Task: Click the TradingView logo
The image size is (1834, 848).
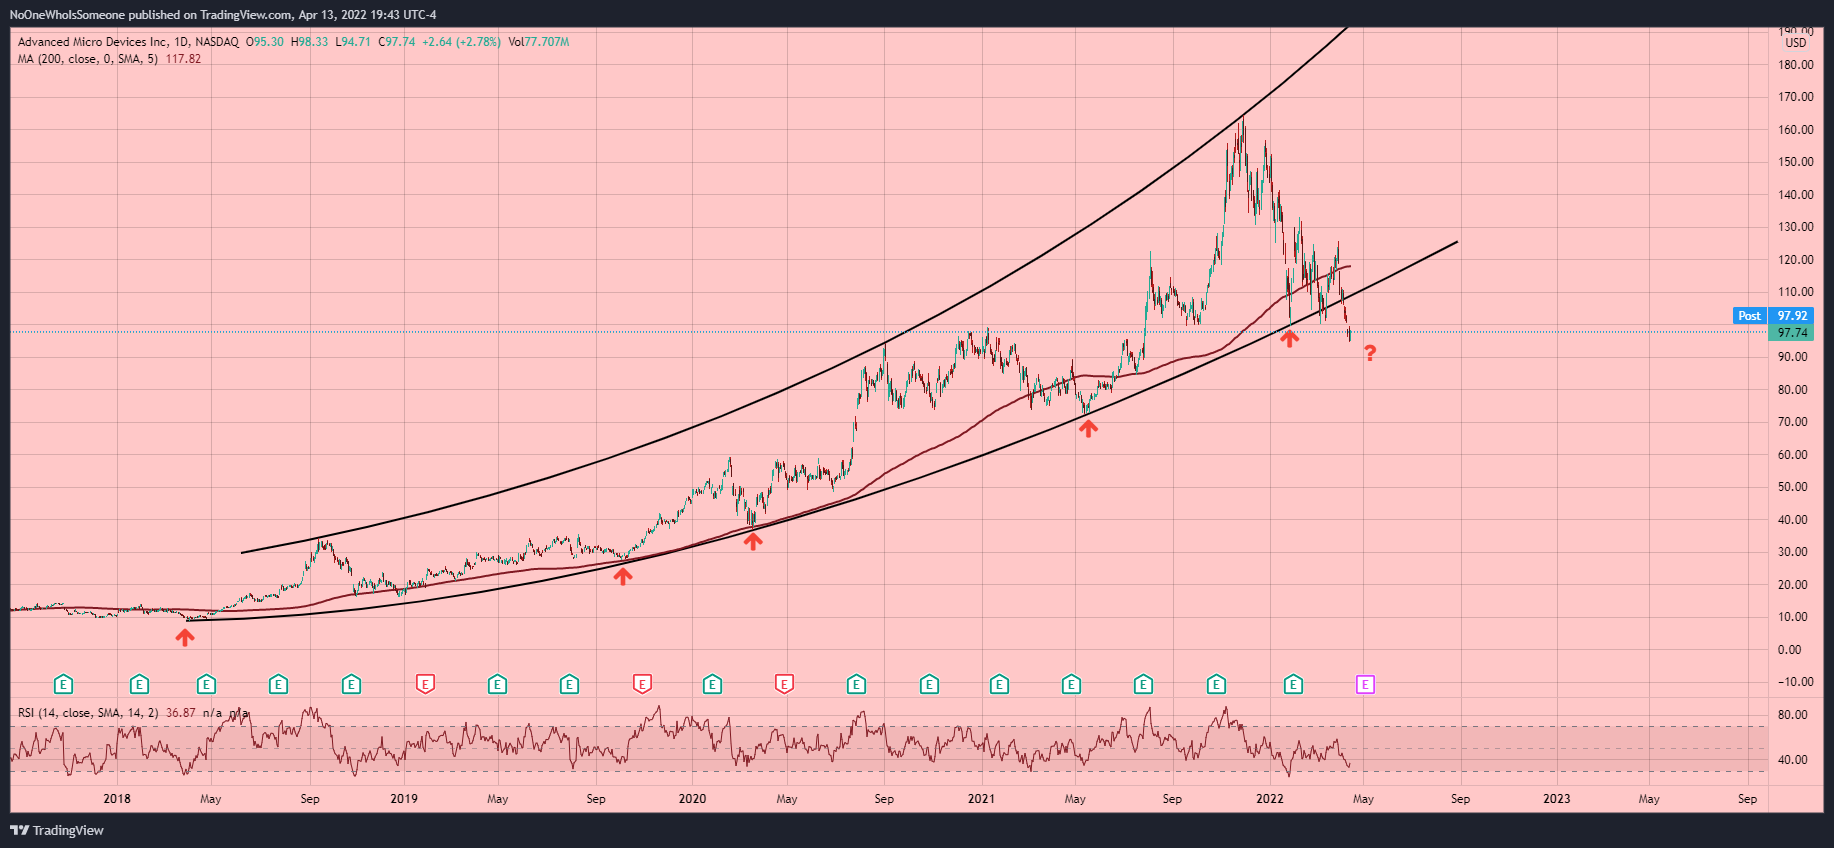Action: tap(57, 830)
